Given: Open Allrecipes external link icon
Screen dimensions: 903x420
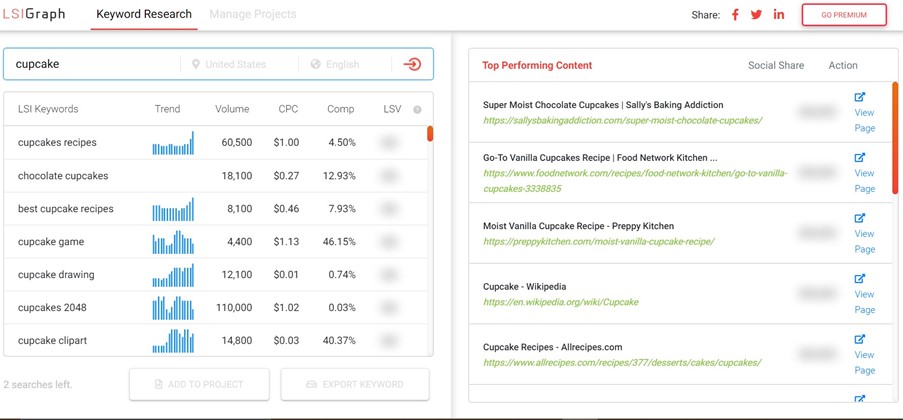Looking at the screenshot, I should coord(860,340).
